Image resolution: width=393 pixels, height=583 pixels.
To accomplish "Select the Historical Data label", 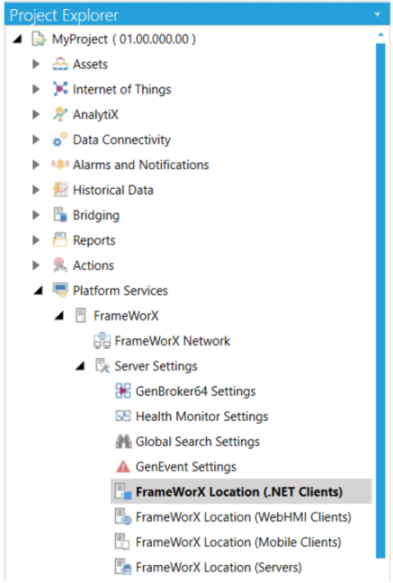I will coord(113,190).
